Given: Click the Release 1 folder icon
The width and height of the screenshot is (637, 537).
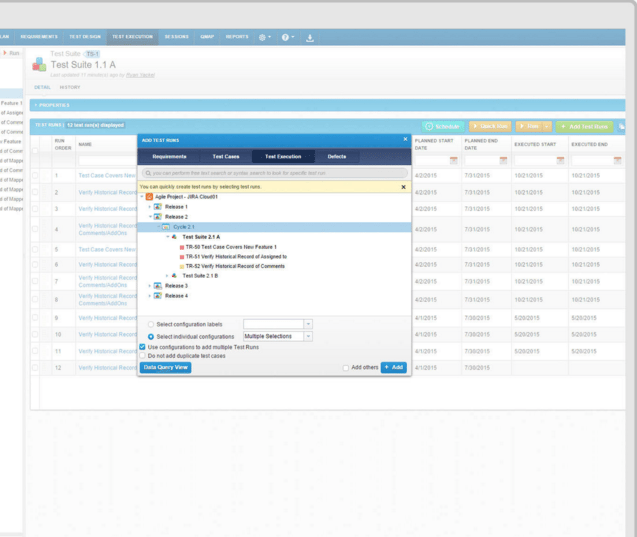Looking at the screenshot, I should 158,207.
